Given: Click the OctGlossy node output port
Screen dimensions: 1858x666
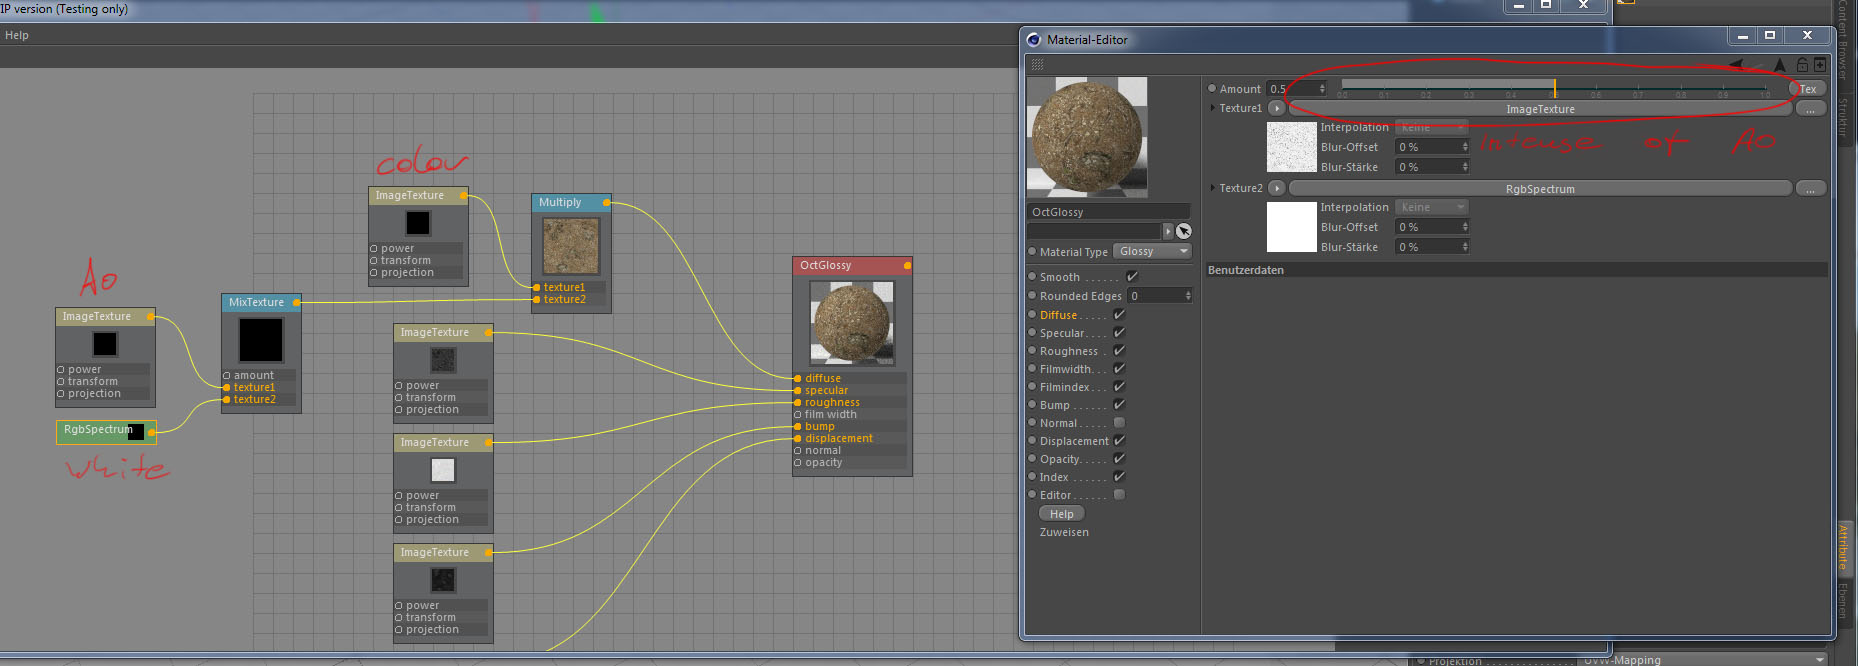Looking at the screenshot, I should point(907,266).
